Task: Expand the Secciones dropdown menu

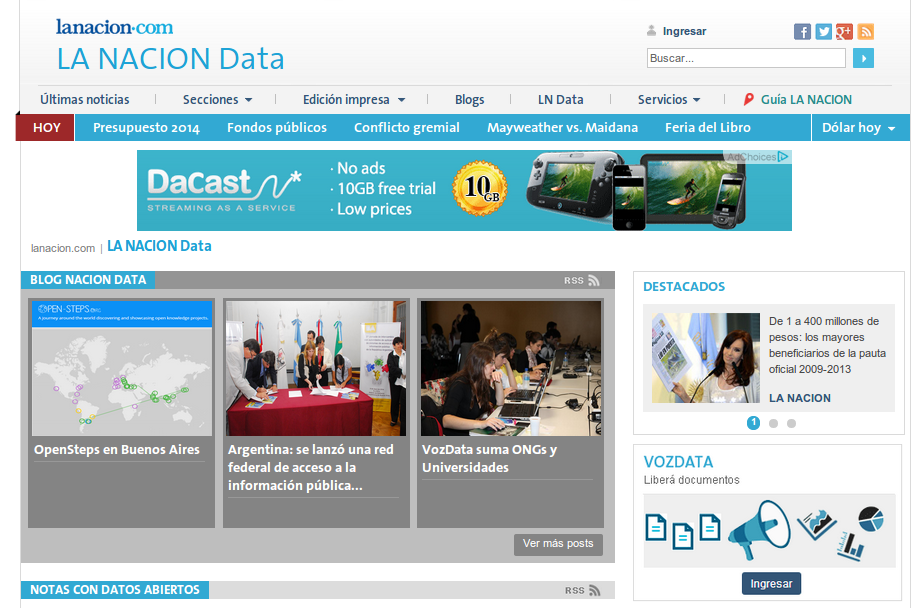Action: pos(217,99)
